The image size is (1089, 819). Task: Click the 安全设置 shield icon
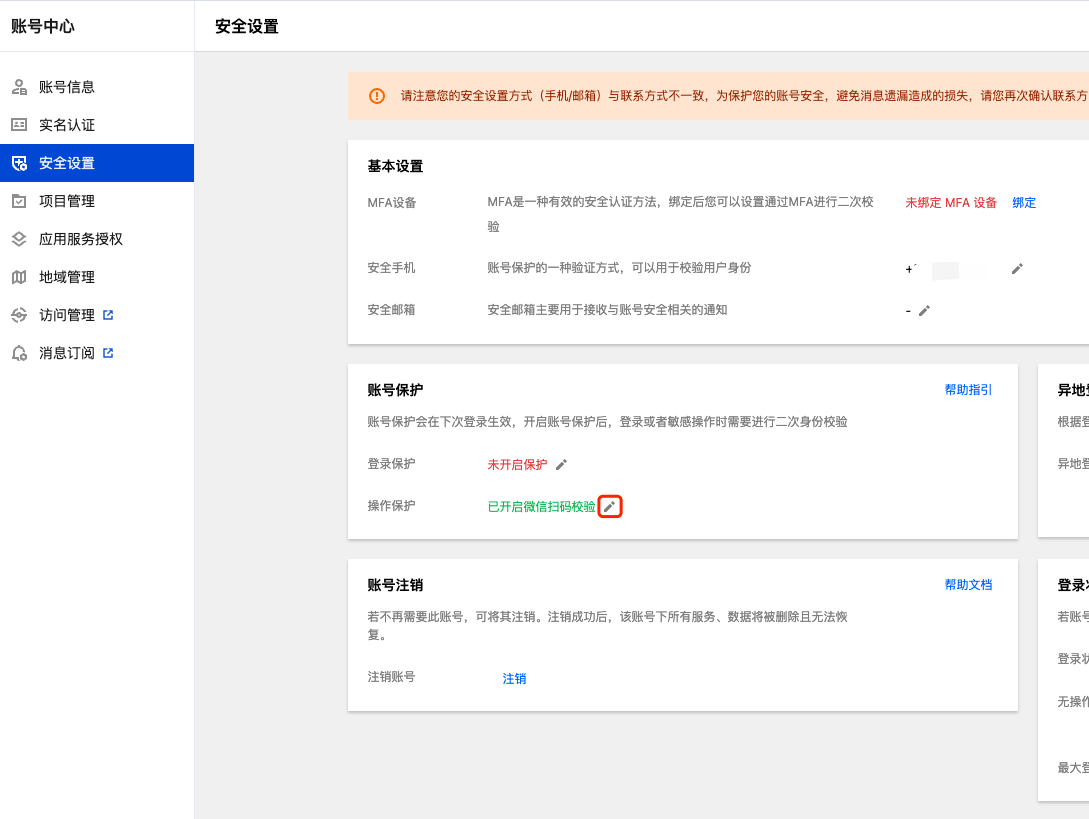pos(19,163)
